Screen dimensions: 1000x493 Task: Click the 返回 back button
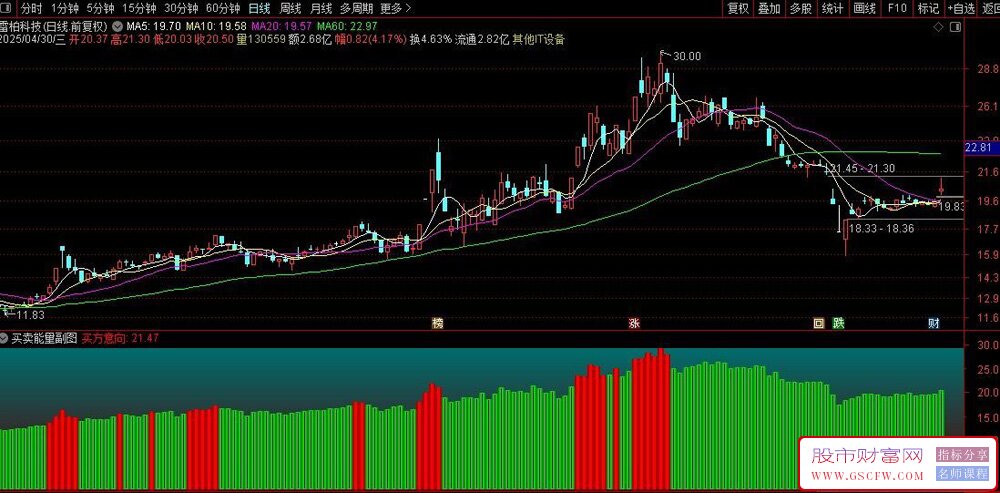990,8
